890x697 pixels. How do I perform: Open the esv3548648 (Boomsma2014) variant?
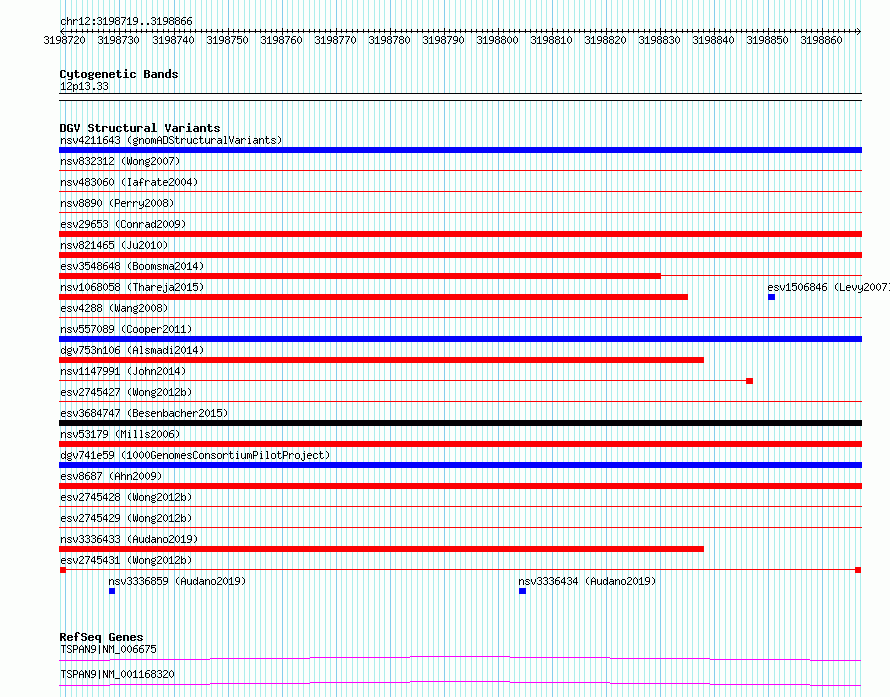click(132, 266)
